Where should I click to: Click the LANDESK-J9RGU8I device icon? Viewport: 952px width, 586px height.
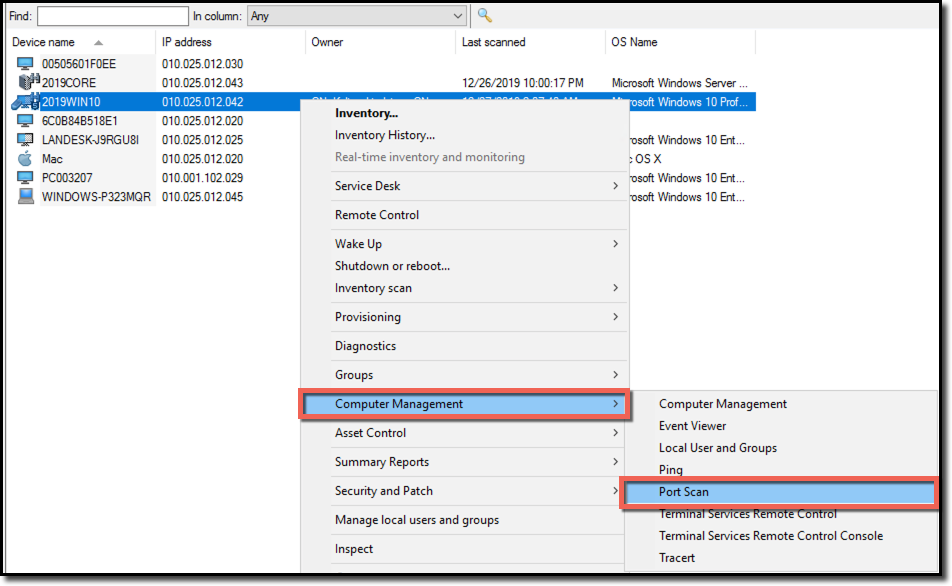tap(26, 140)
